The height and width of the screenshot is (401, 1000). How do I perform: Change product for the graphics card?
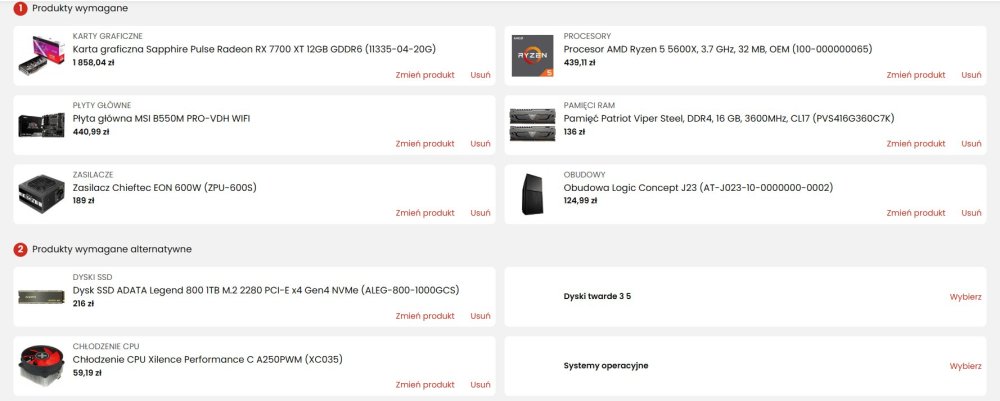425,75
